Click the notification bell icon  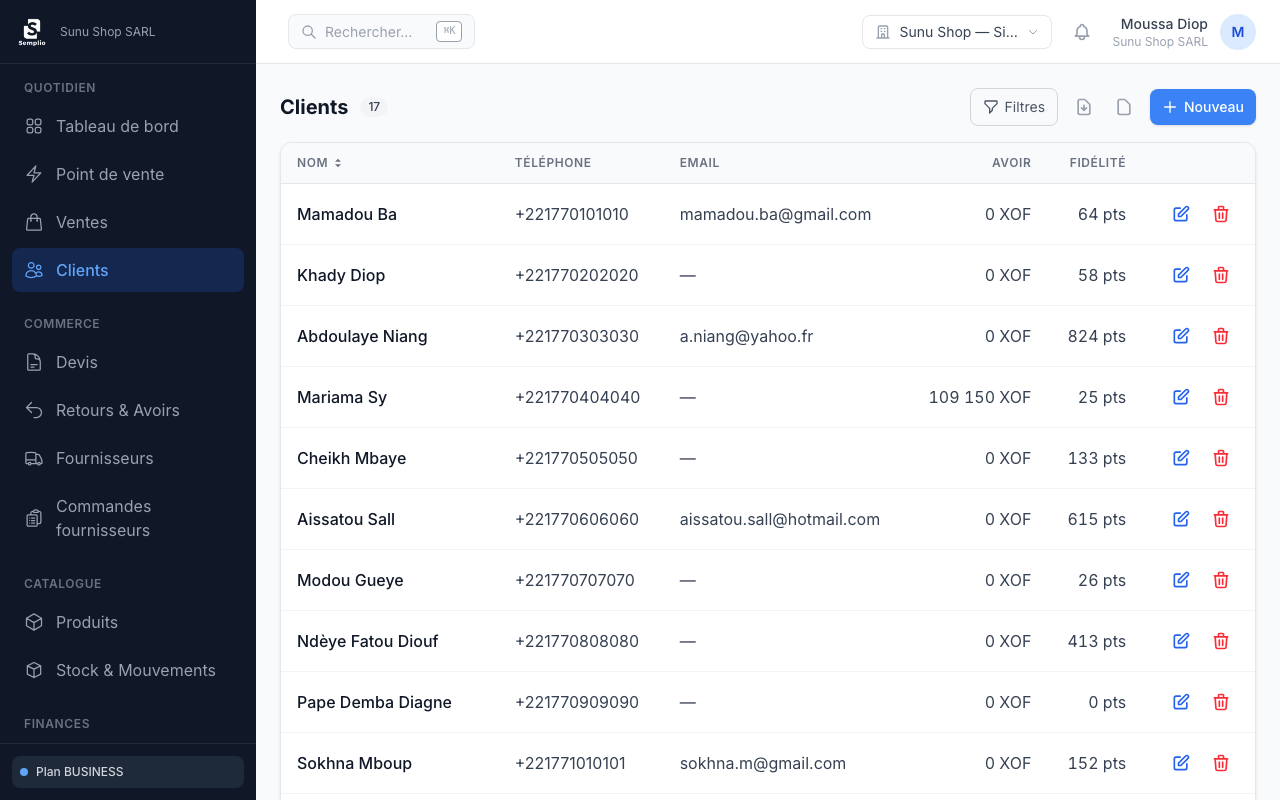tap(1081, 32)
